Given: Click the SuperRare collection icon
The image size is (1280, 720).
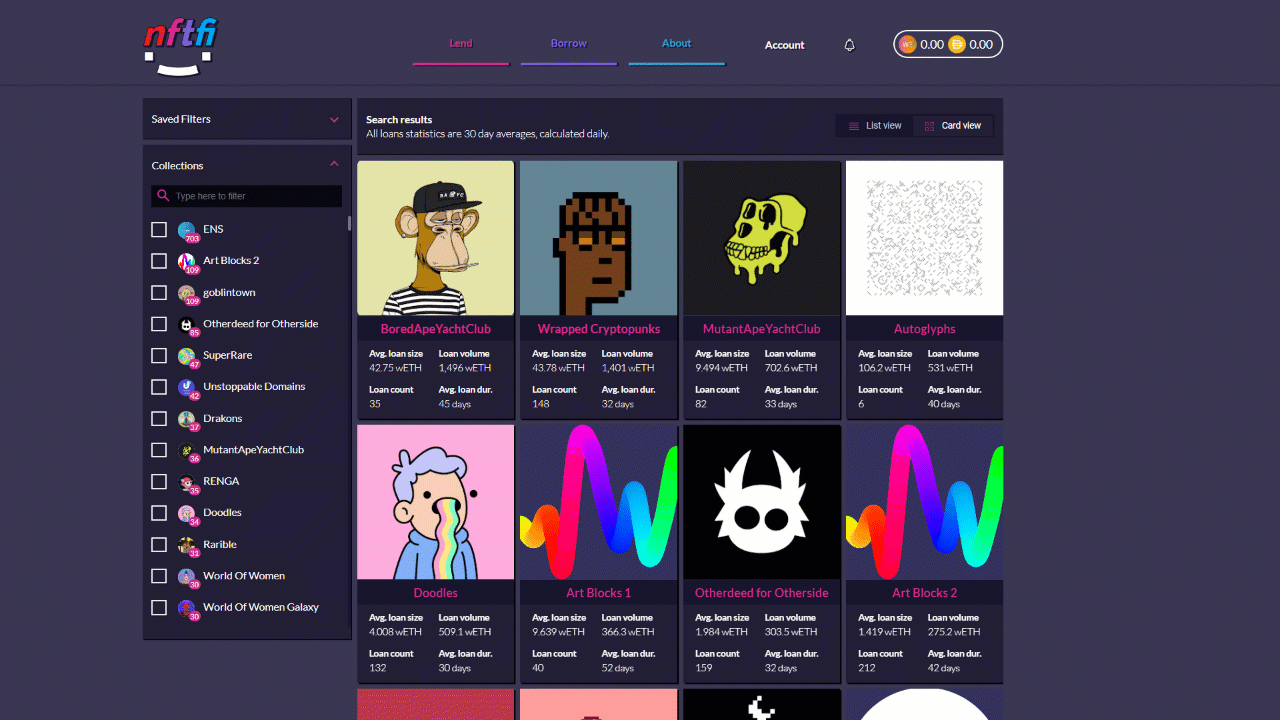Looking at the screenshot, I should tap(187, 357).
